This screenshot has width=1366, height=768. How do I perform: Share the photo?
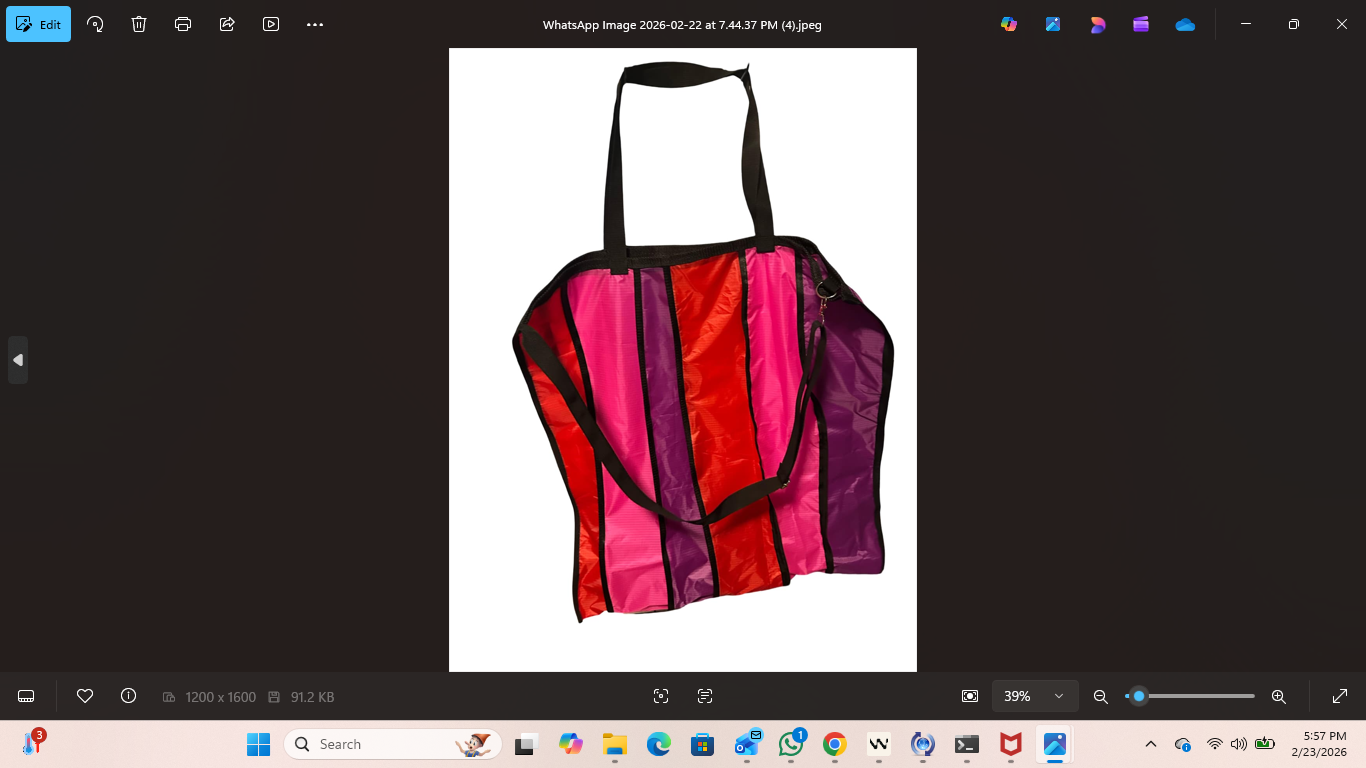point(227,24)
